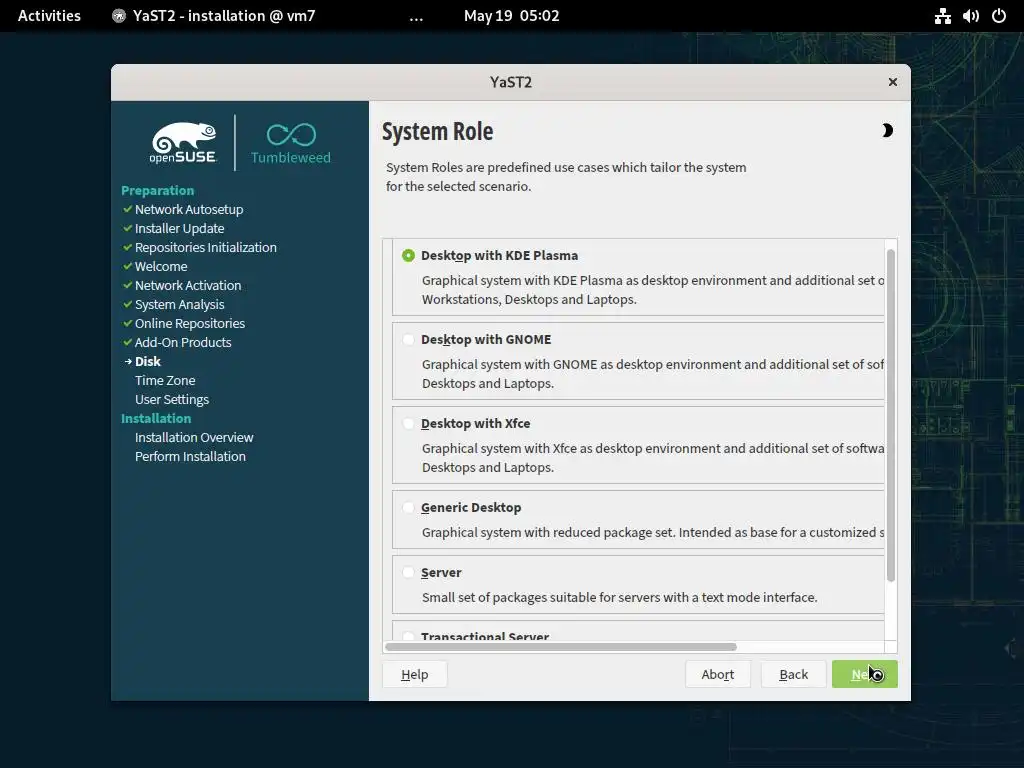
Task: Click the Installer Update step
Action: pos(180,229)
